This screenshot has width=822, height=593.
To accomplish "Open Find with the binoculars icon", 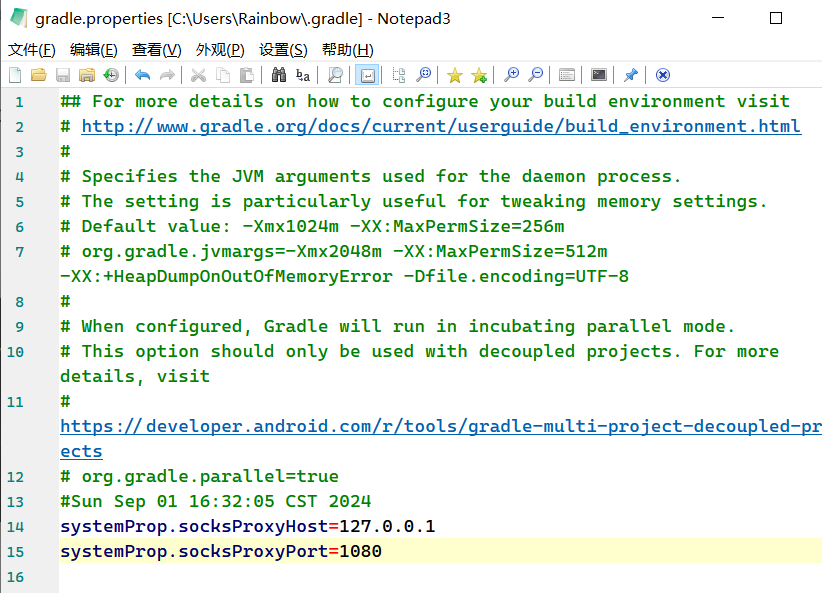I will (x=279, y=75).
